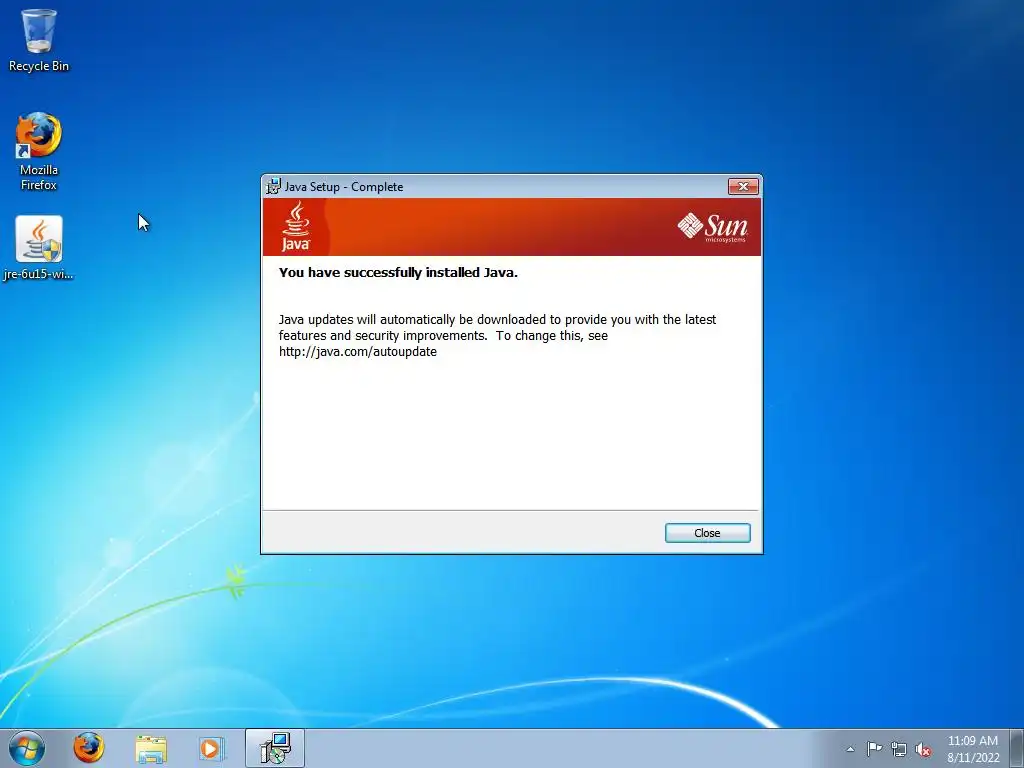Click the network status tray icon
The width and height of the screenshot is (1024, 768).
(x=899, y=750)
